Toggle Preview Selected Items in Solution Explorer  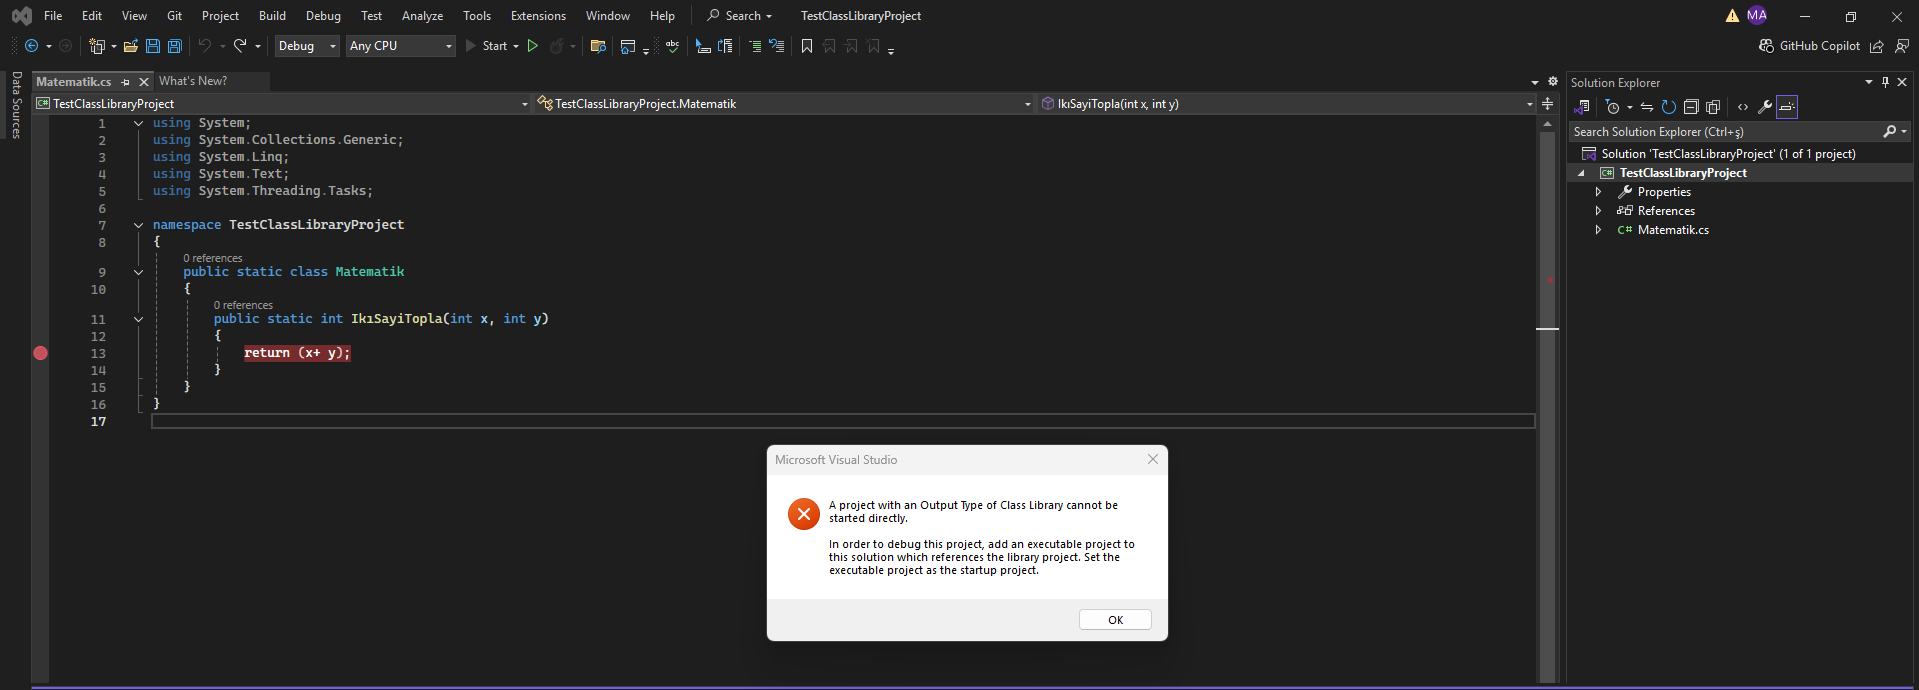1787,107
